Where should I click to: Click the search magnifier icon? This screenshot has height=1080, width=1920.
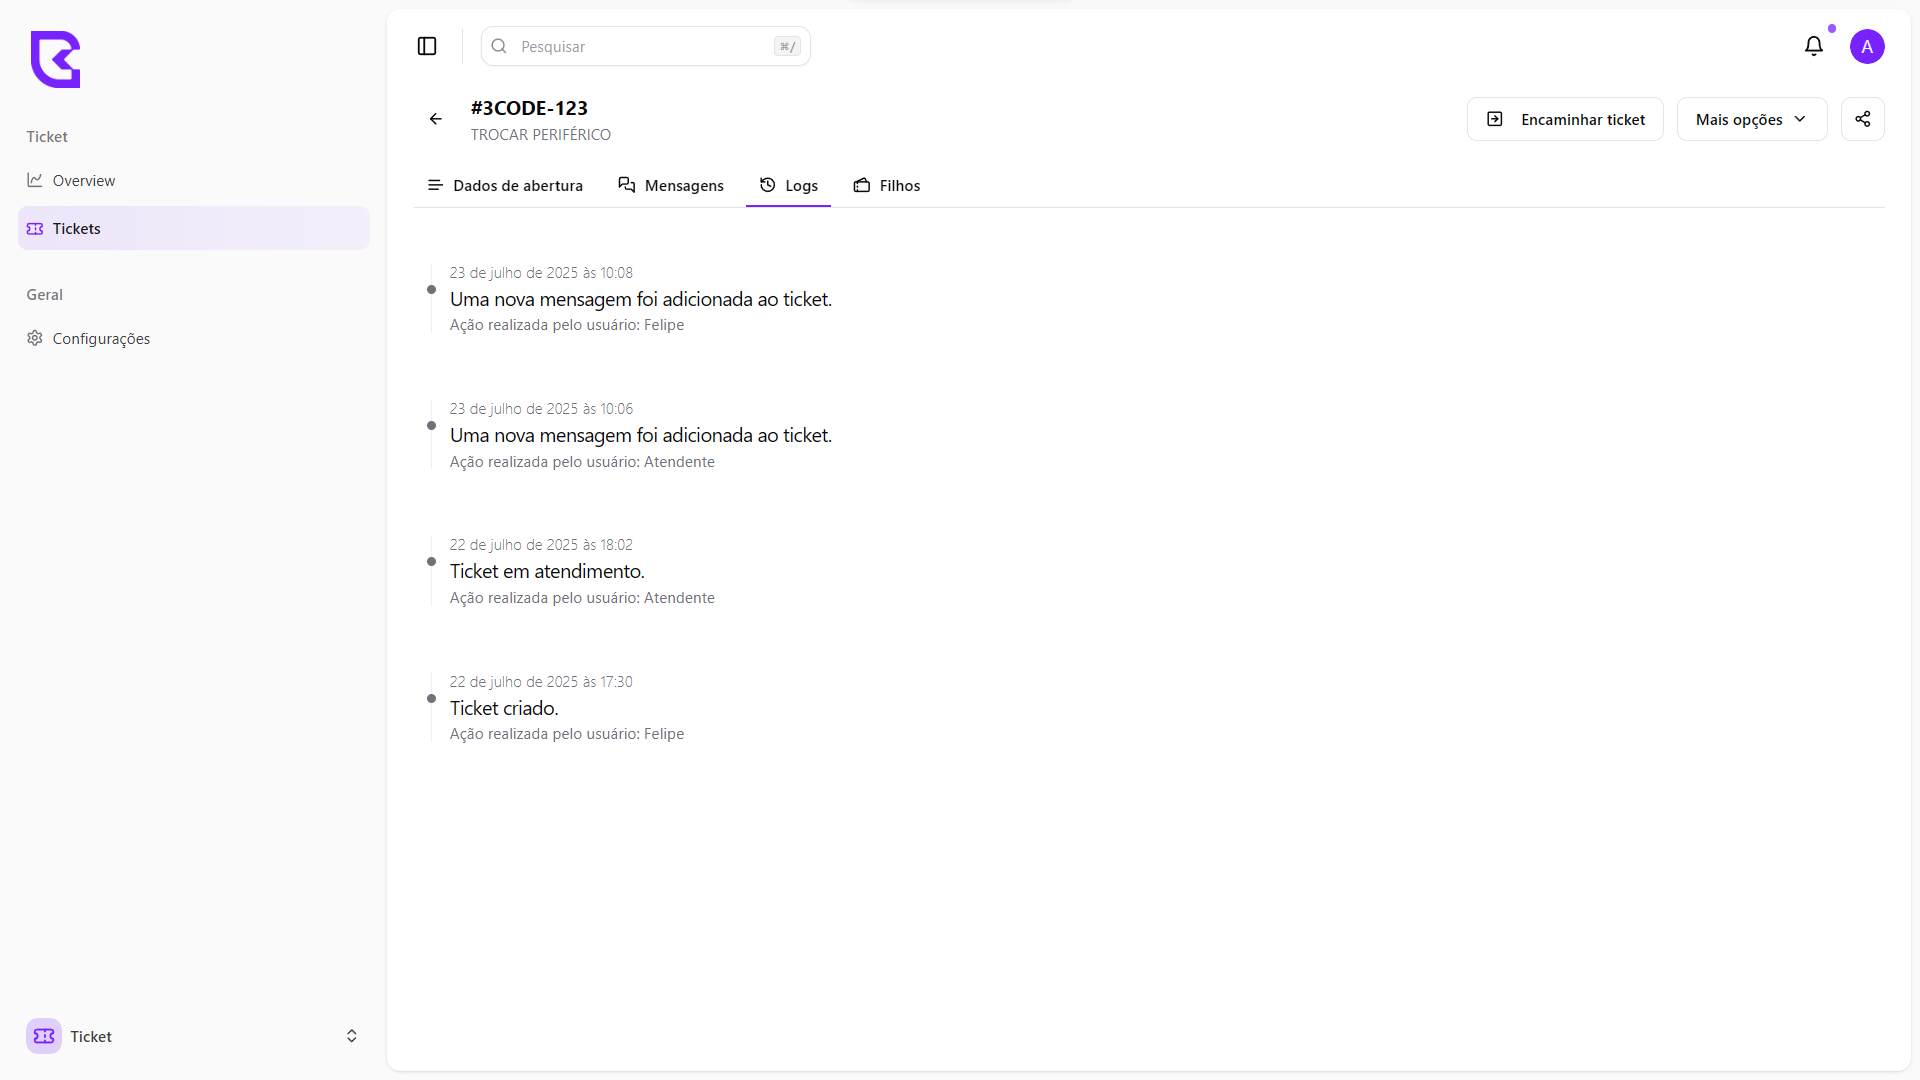pyautogui.click(x=499, y=46)
